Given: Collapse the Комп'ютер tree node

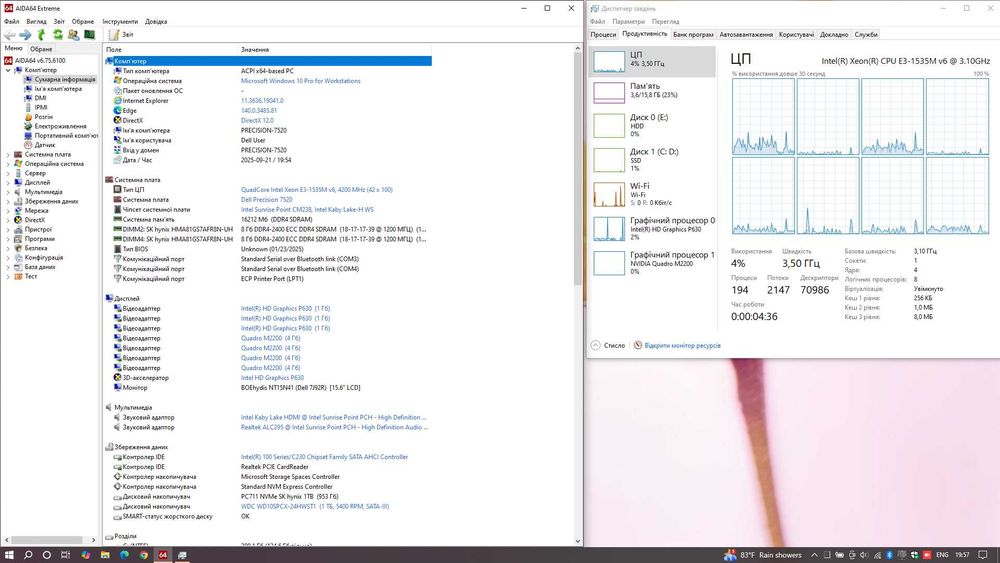Looking at the screenshot, I should (8, 70).
